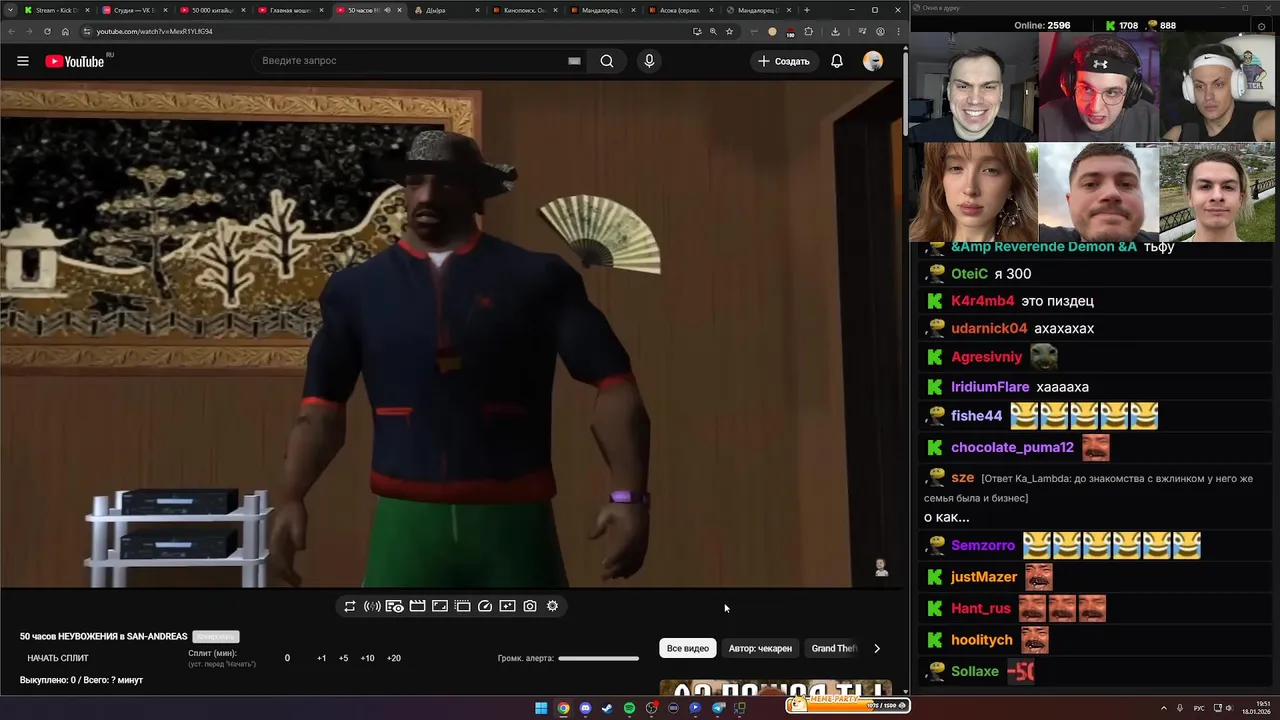The height and width of the screenshot is (720, 1280).
Task: Go to the browser home page
Action: click(65, 31)
